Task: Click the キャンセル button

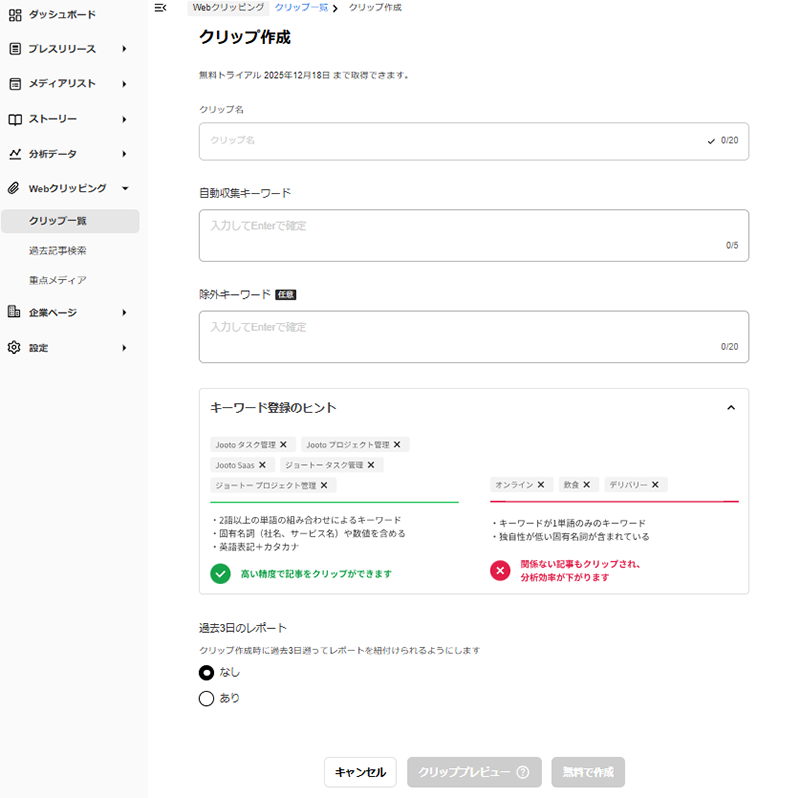Action: pyautogui.click(x=360, y=772)
